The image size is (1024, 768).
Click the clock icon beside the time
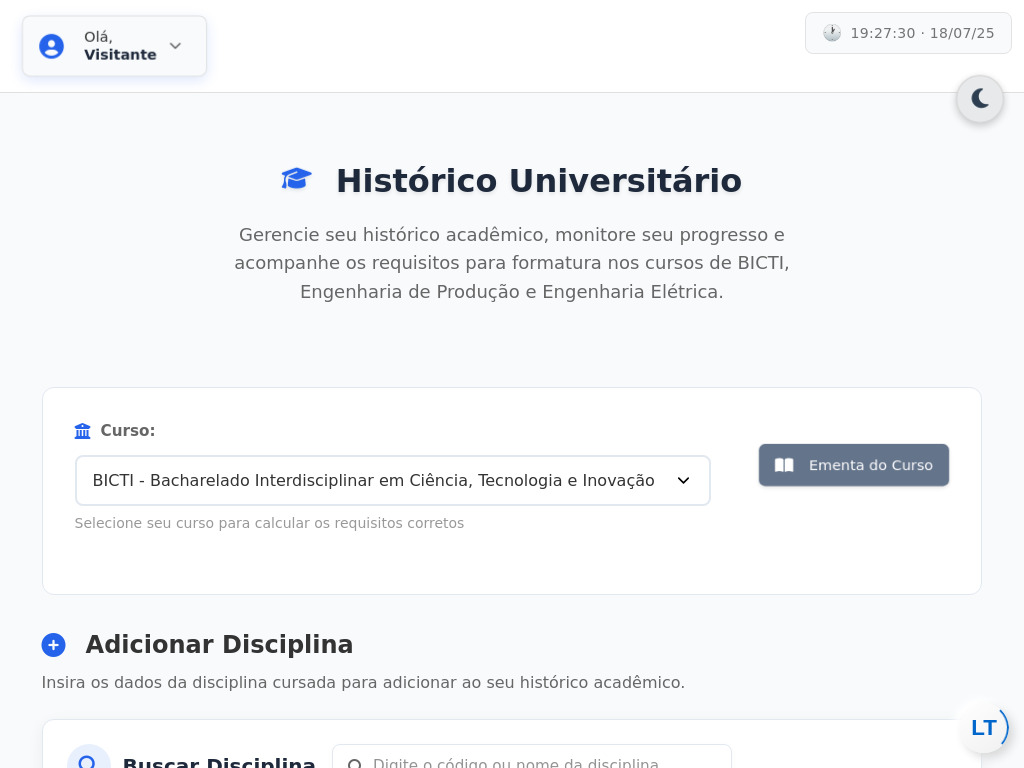[831, 33]
